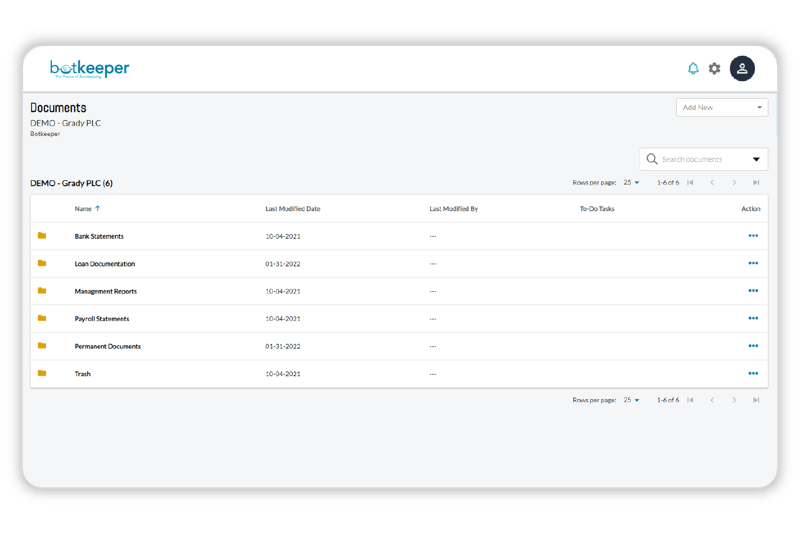Click the date 10-04-2021 in Bank Statements row
This screenshot has width=800, height=533.
click(283, 236)
